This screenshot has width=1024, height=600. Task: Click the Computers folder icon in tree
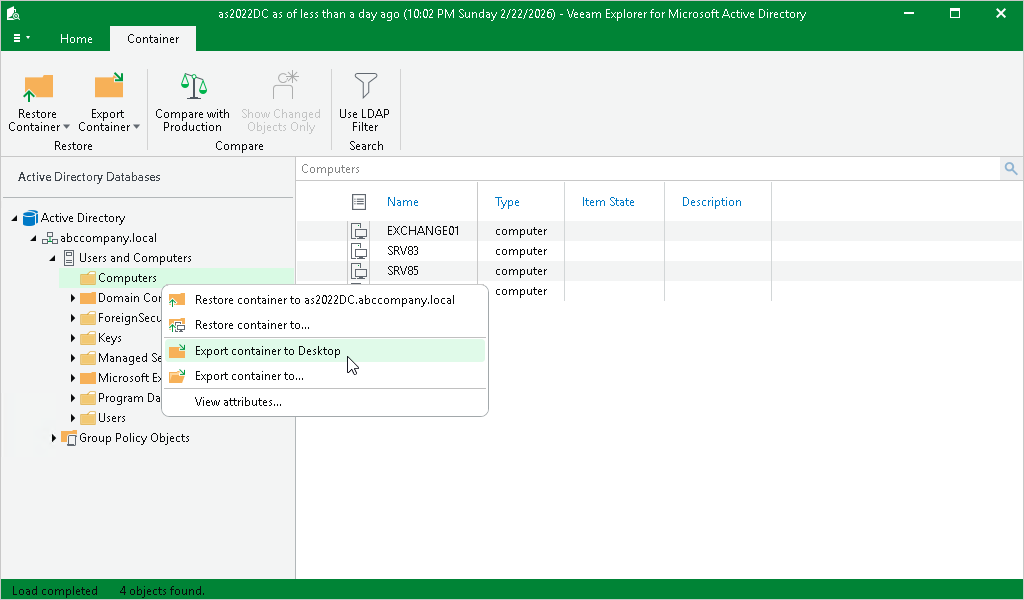pos(88,279)
